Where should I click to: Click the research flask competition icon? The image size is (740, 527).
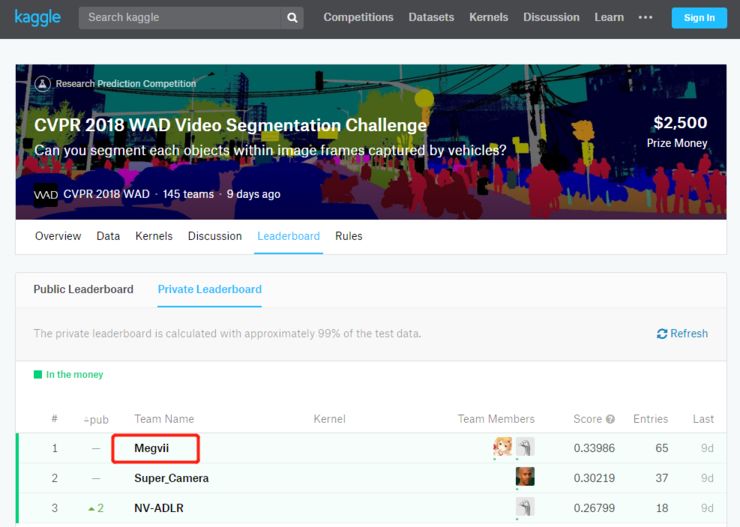42,84
